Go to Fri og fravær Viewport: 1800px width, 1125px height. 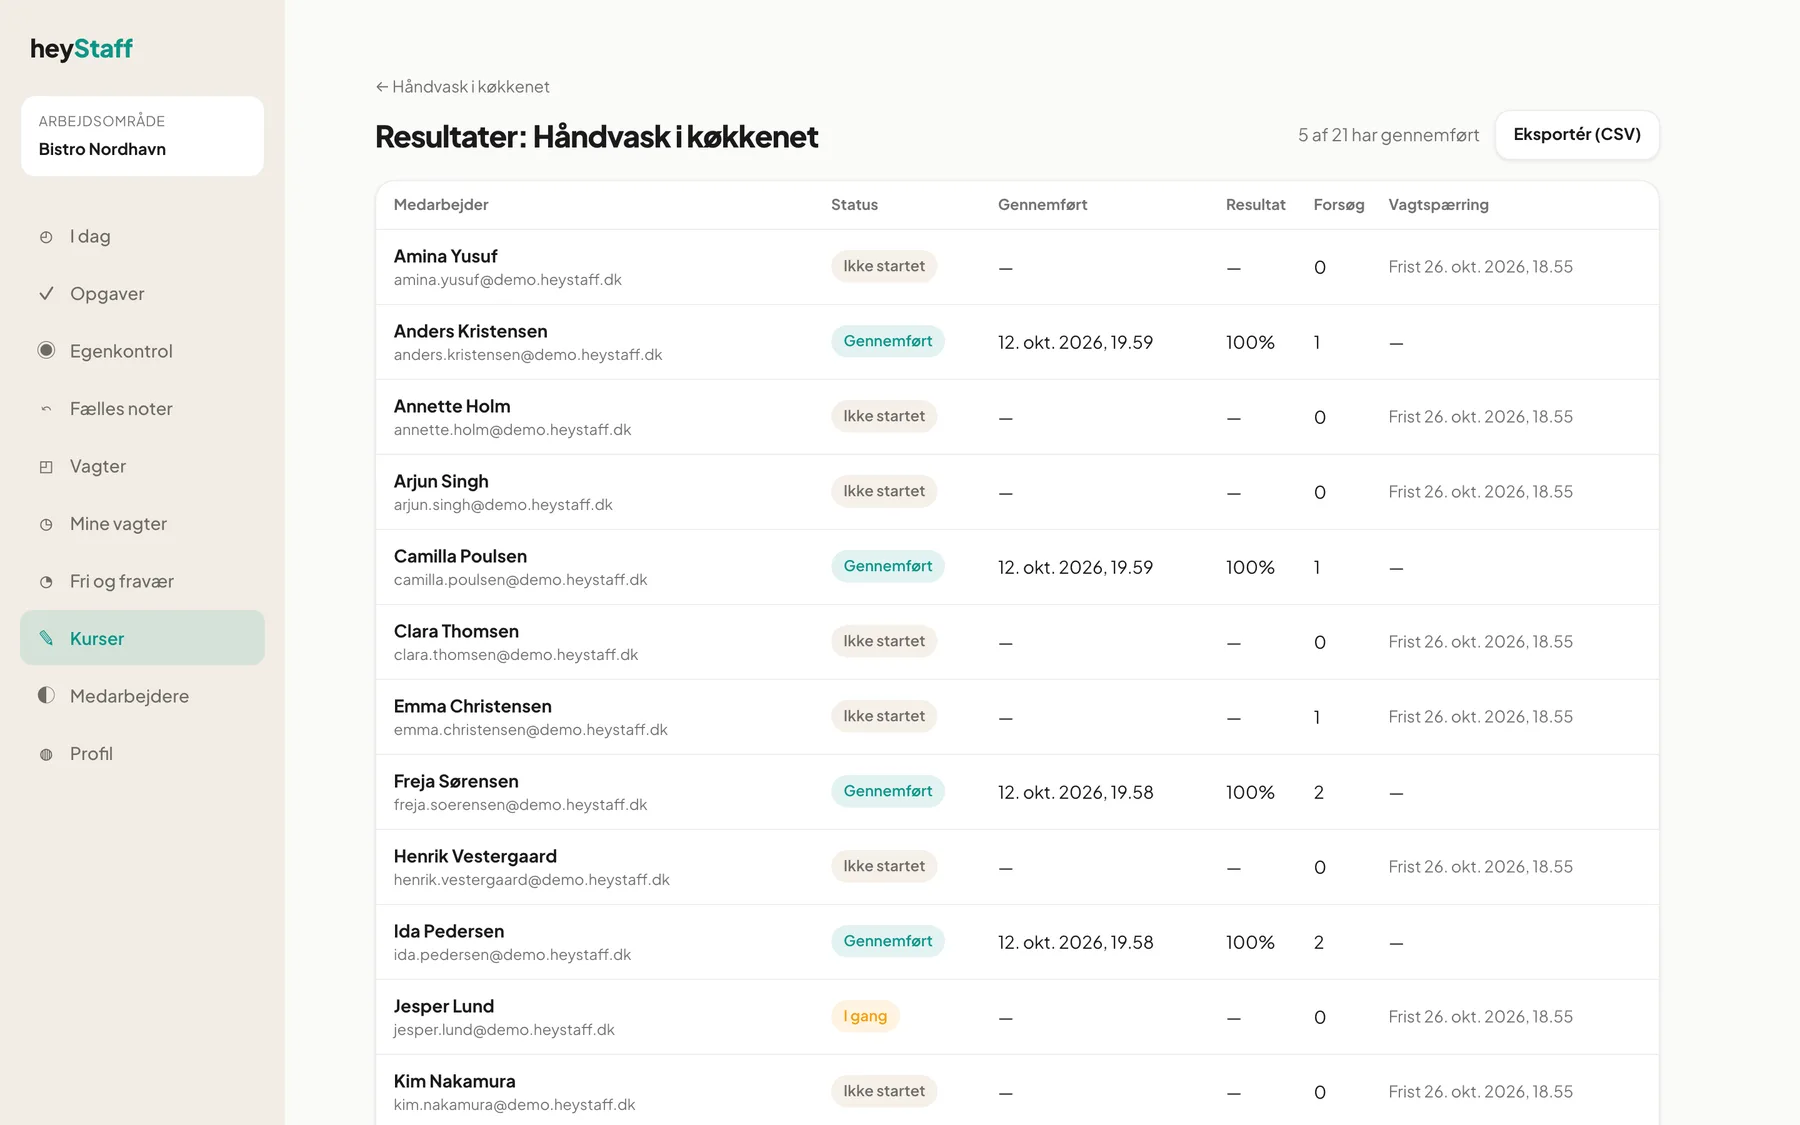click(x=142, y=582)
